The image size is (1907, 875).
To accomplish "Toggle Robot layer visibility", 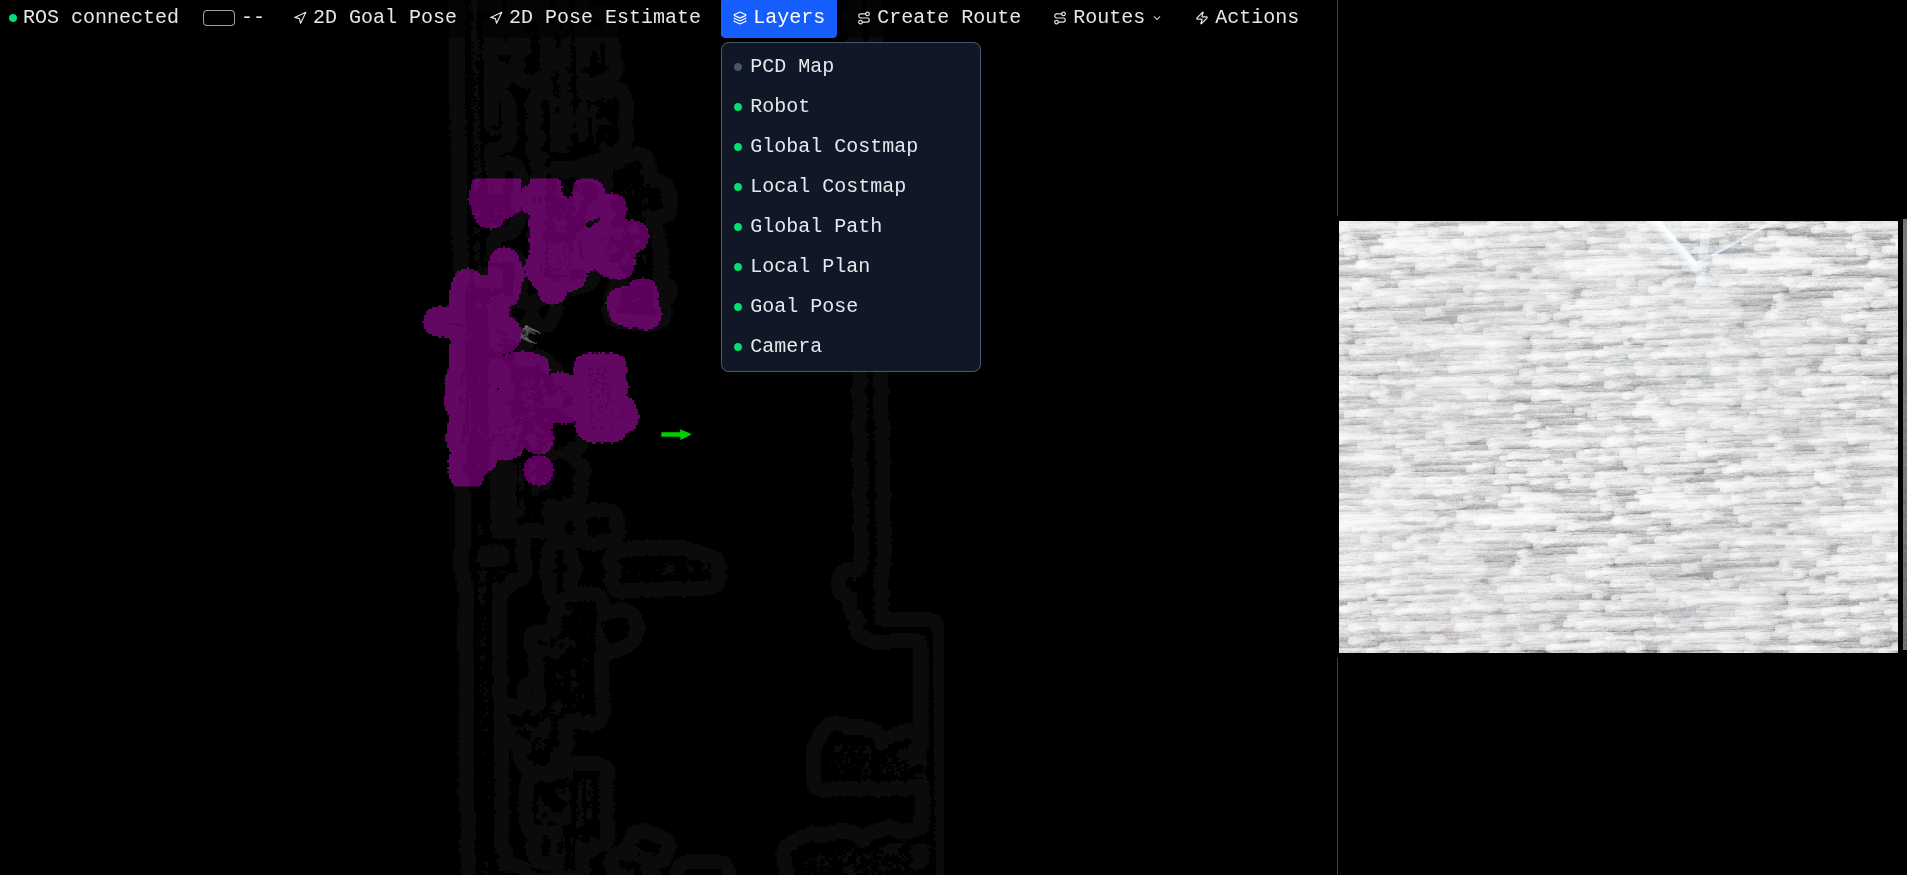I will [850, 106].
